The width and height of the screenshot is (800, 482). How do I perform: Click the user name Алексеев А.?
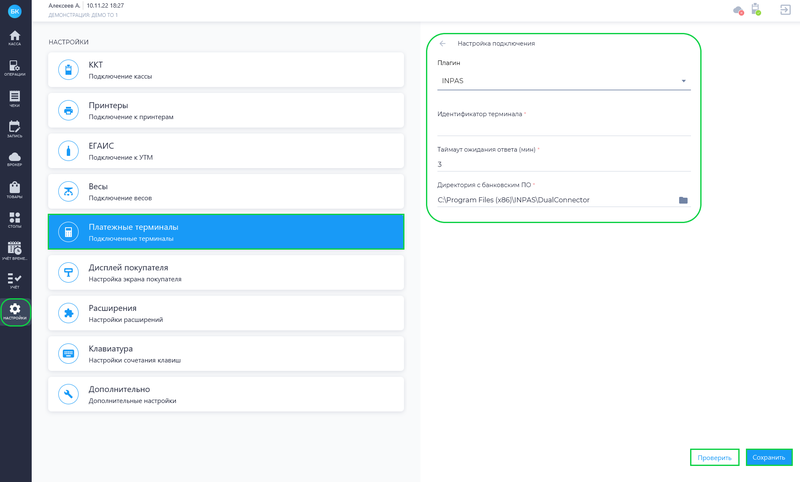(x=64, y=6)
